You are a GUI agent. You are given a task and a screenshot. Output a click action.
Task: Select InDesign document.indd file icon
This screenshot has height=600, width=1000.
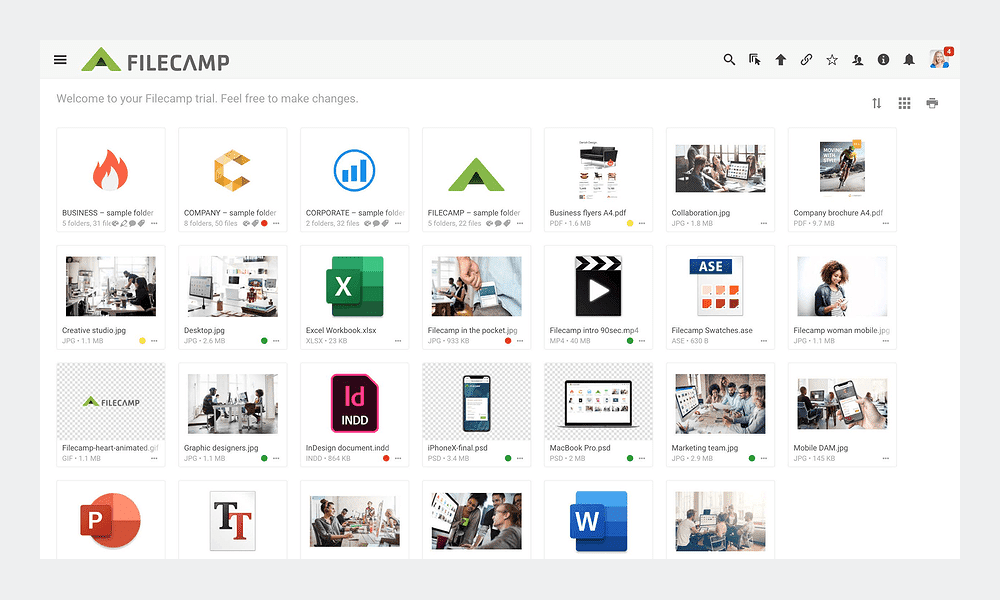pos(355,404)
